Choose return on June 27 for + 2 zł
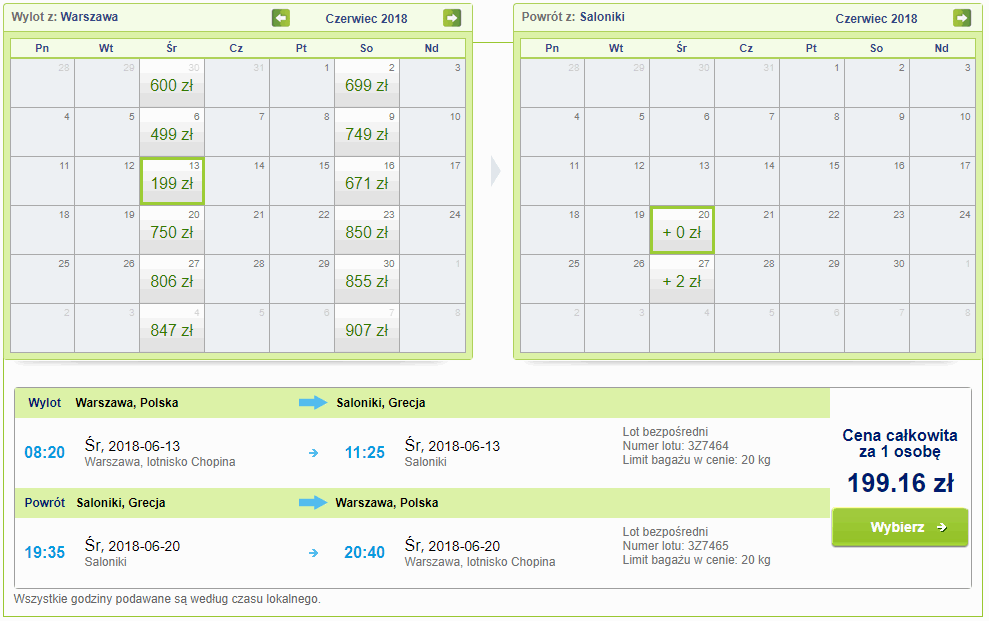This screenshot has width=989, height=621. [682, 281]
